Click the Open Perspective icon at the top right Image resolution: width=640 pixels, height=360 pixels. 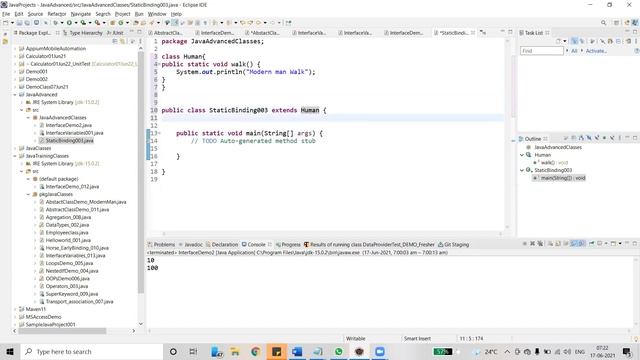click(x=616, y=22)
